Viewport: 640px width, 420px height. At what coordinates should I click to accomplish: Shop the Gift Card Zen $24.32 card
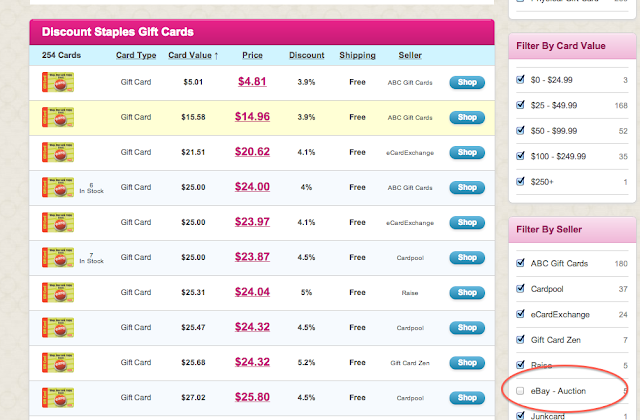click(x=467, y=363)
